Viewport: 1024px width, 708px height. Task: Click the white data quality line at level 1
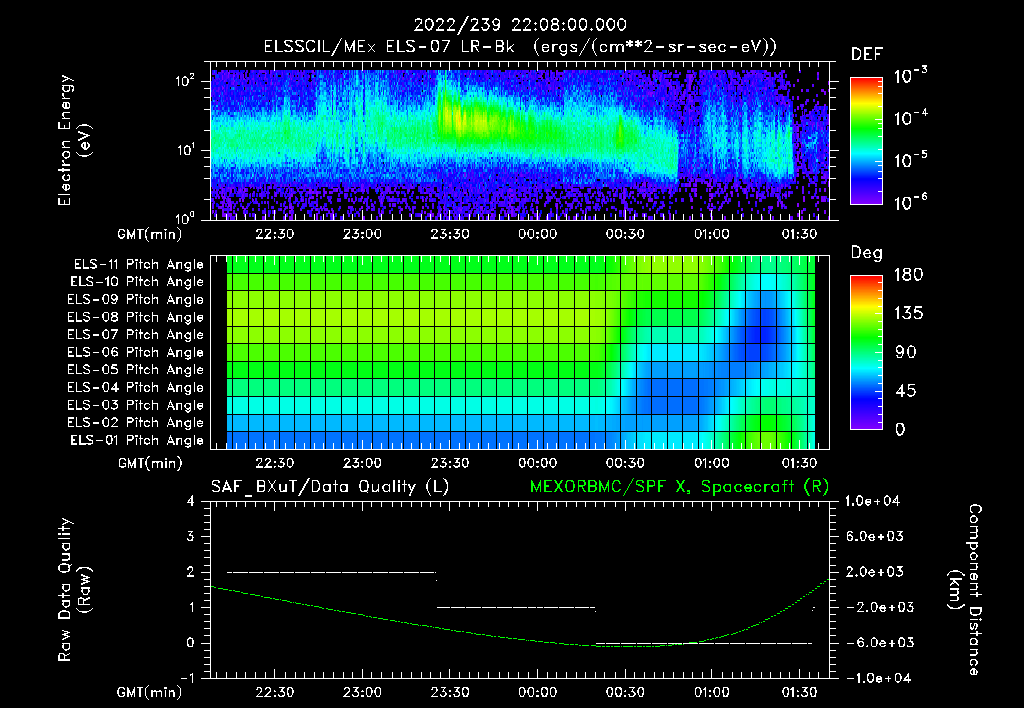point(516,607)
